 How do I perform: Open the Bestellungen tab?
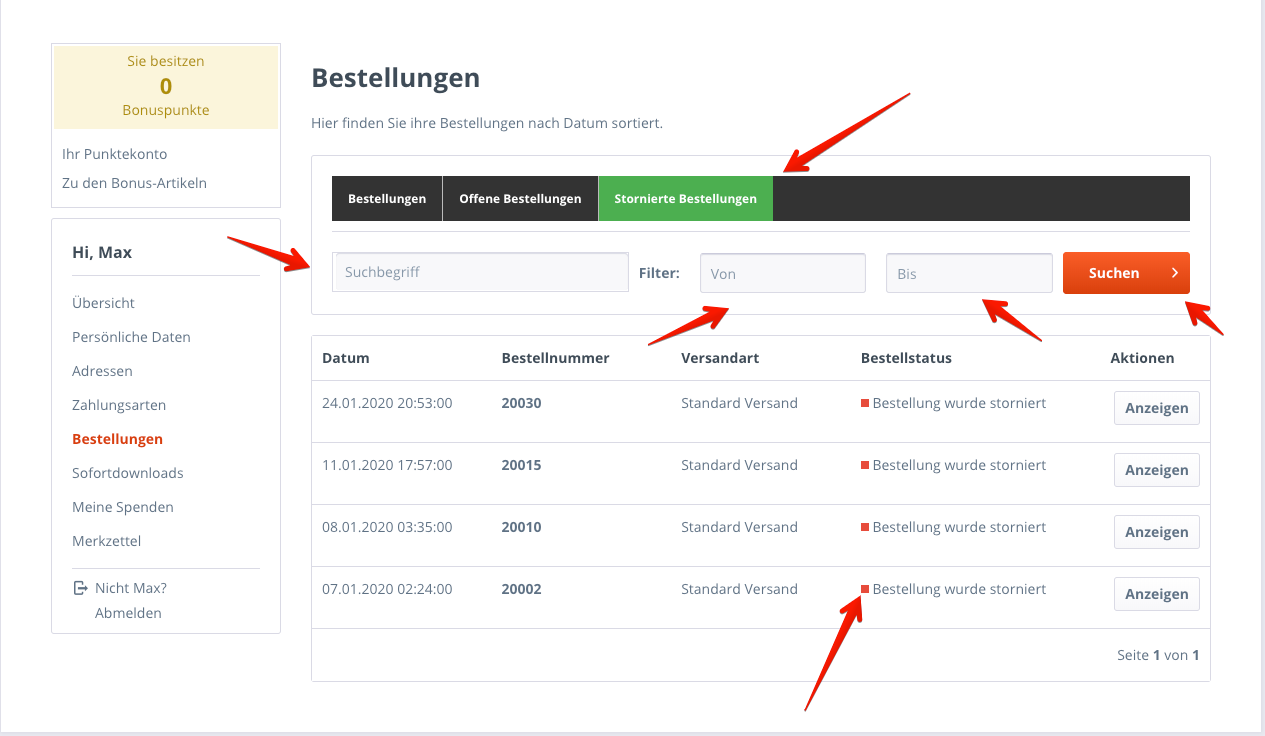[x=387, y=199]
